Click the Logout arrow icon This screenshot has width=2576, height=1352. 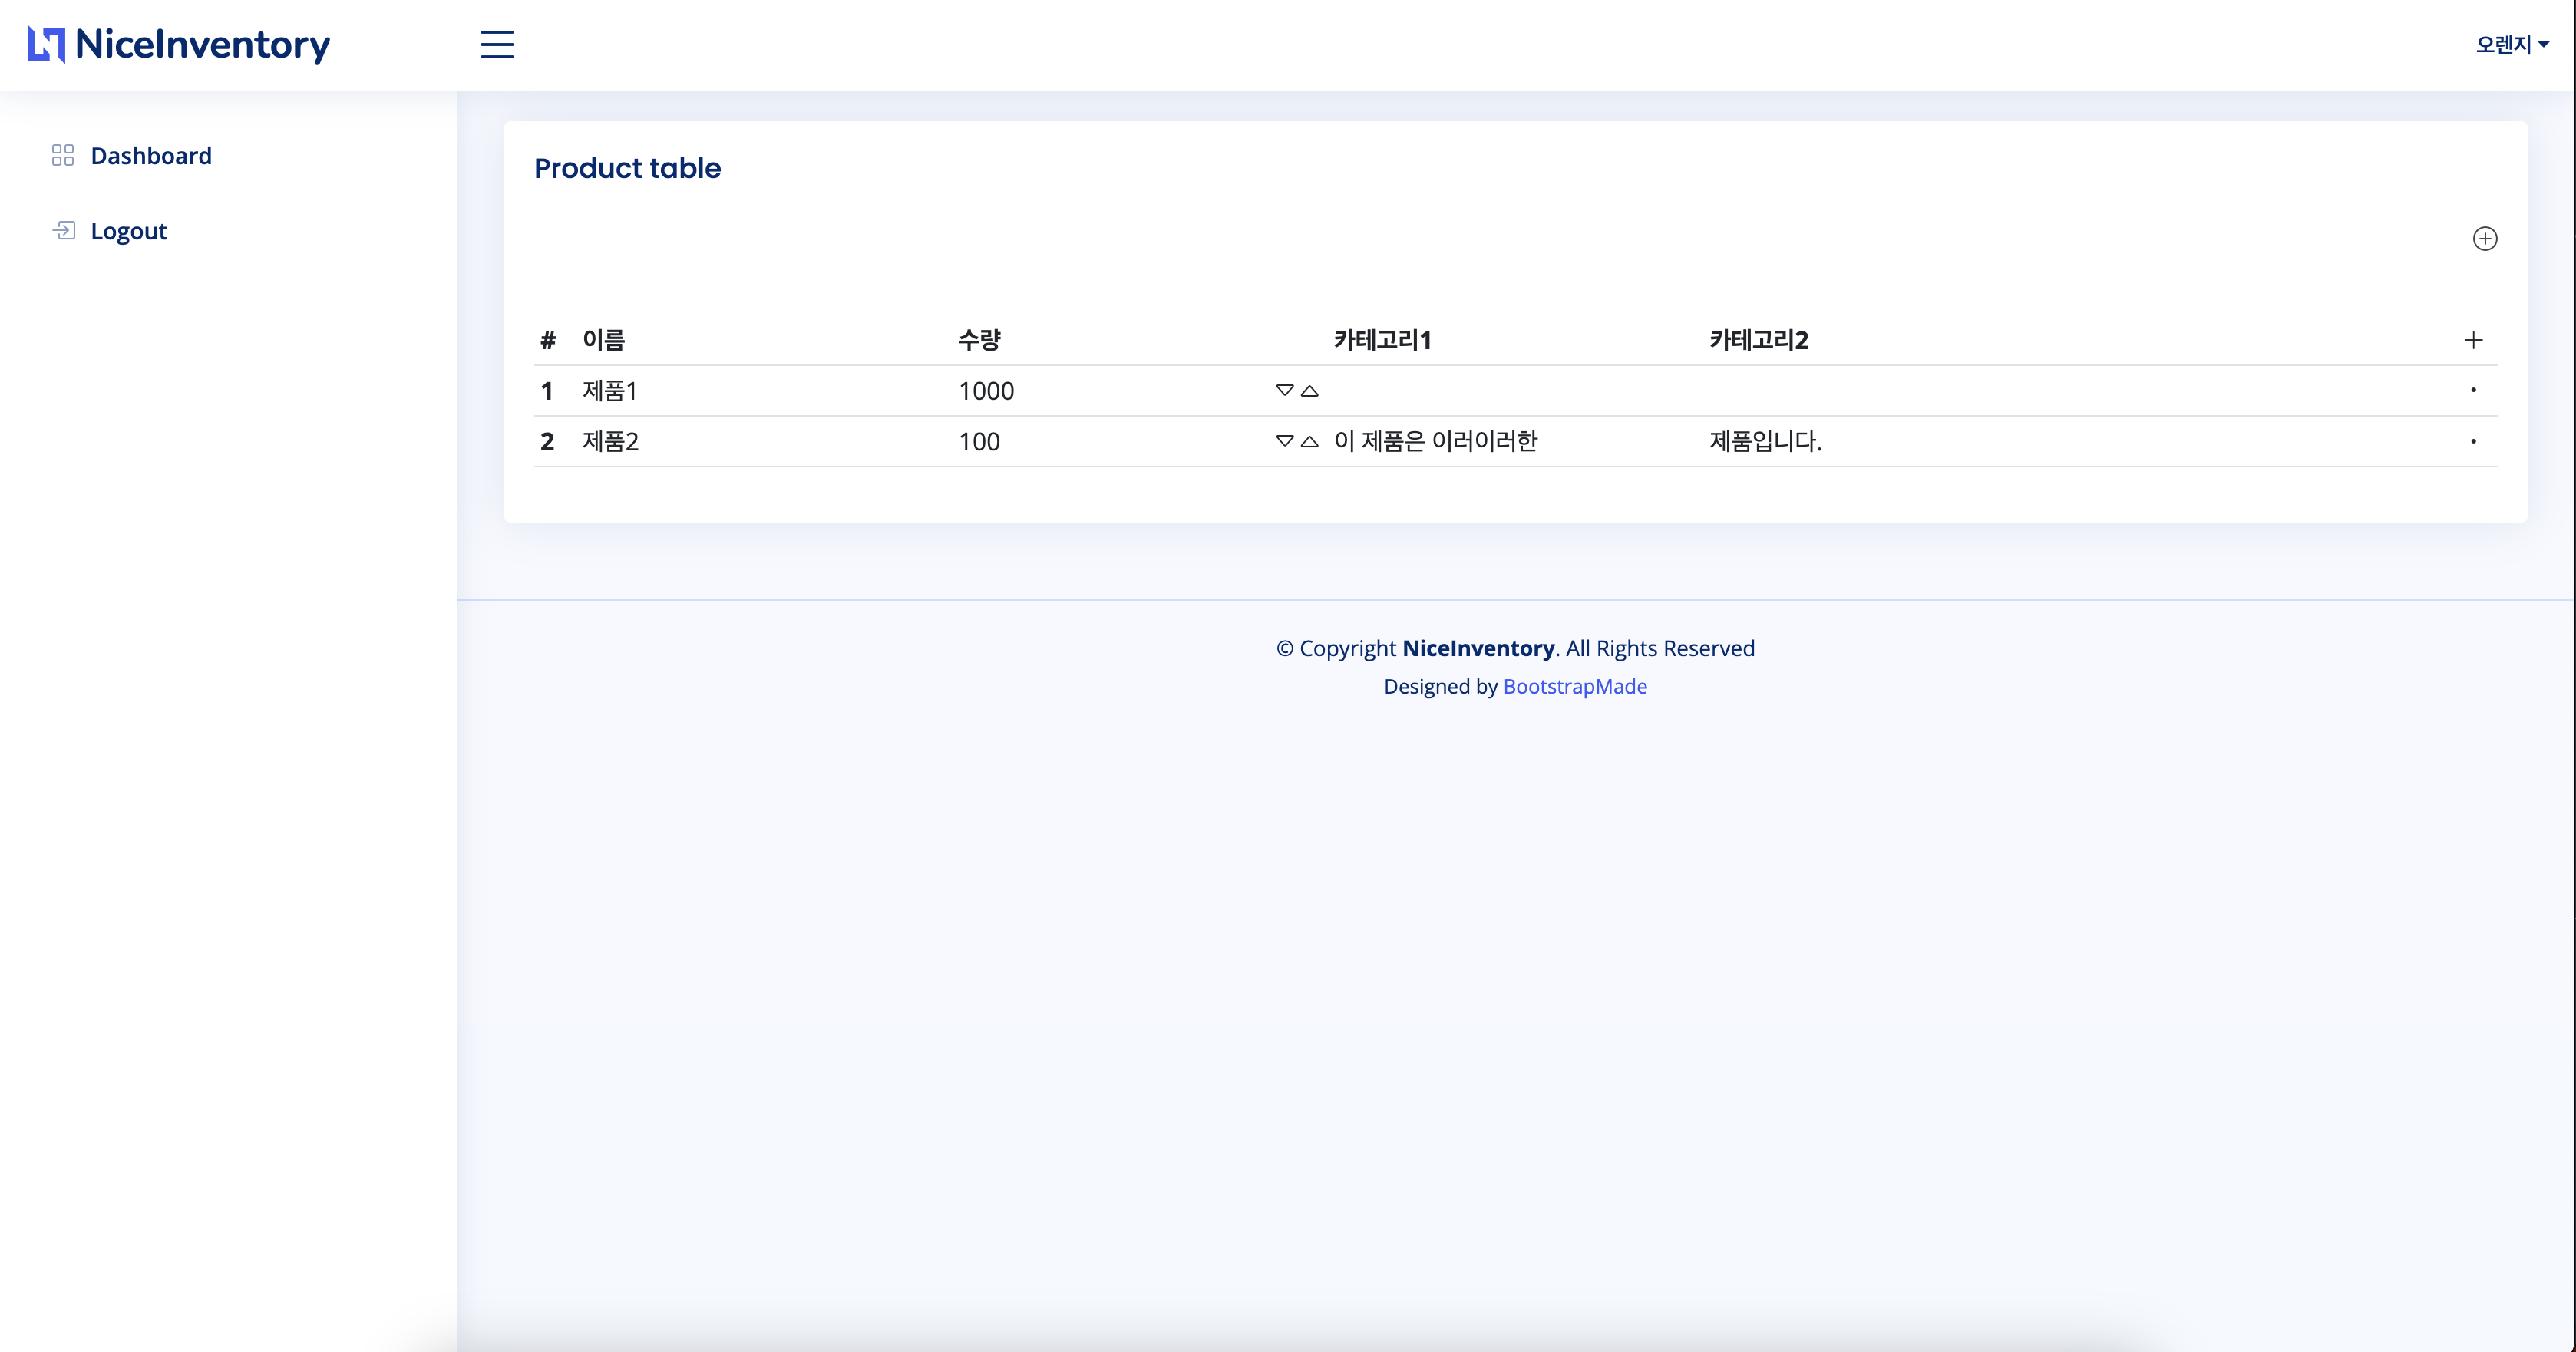[x=63, y=231]
